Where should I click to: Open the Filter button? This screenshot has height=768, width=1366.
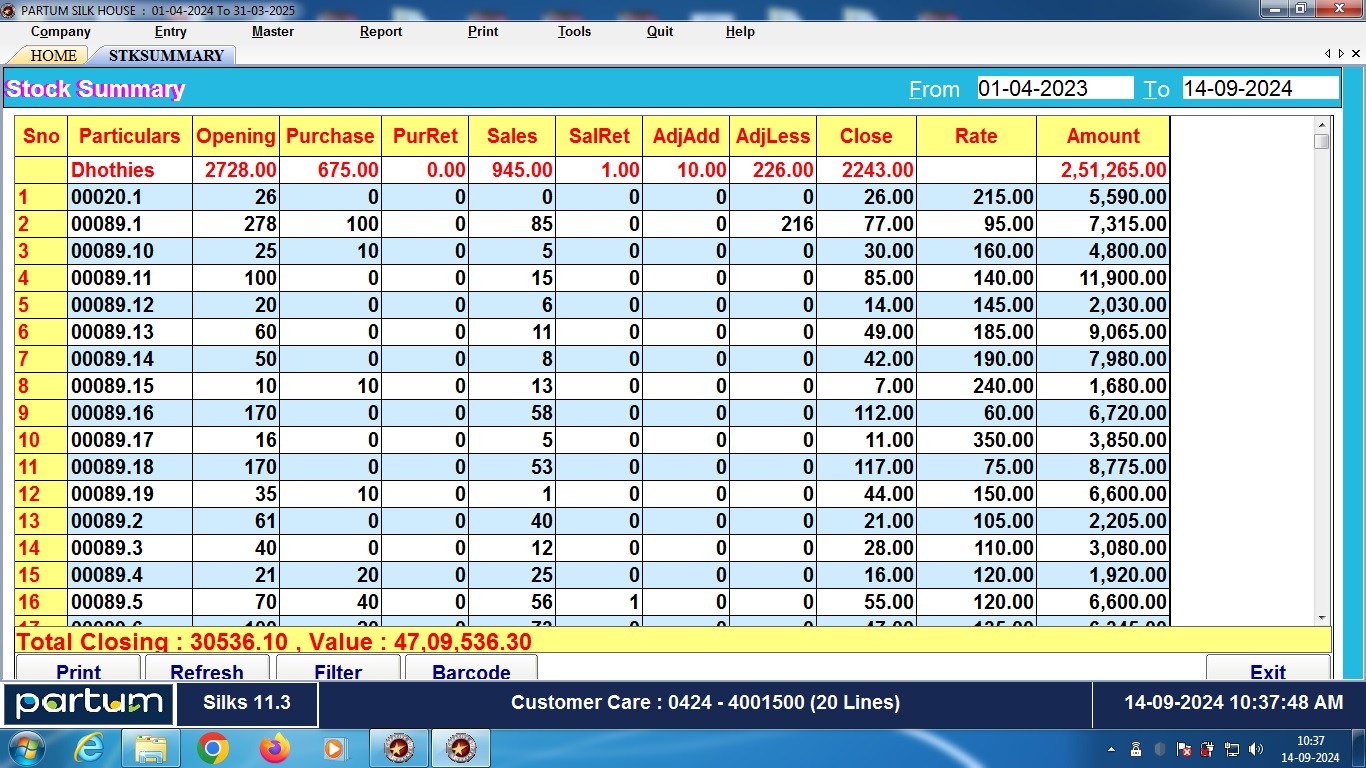338,668
